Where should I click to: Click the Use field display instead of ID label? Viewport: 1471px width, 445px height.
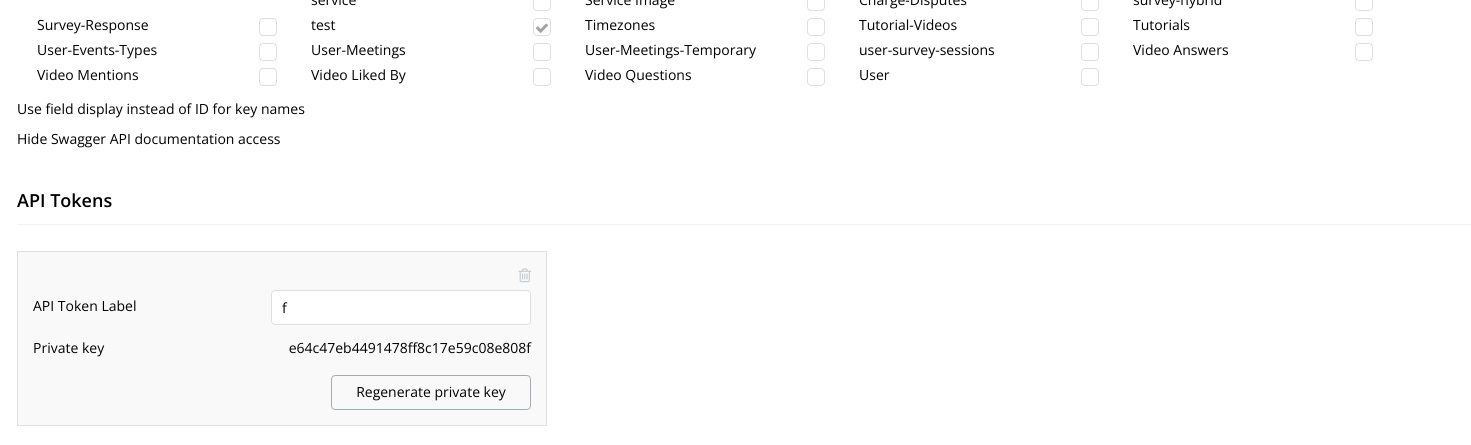(x=161, y=109)
